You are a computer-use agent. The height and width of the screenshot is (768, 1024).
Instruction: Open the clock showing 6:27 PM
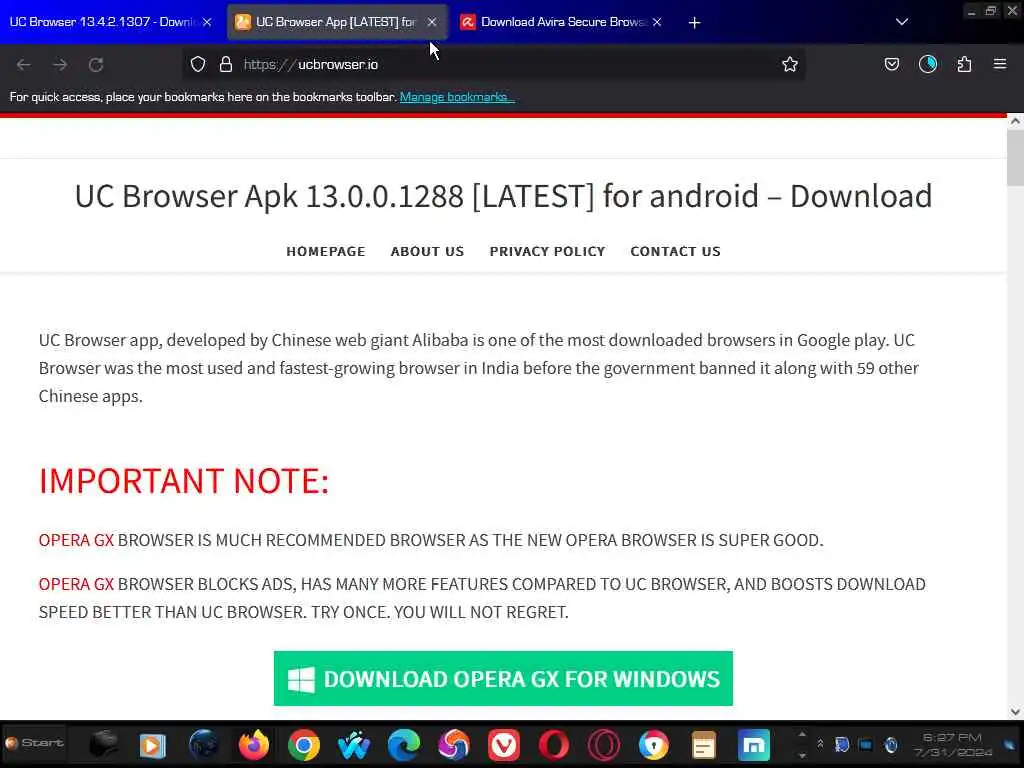tap(953, 745)
